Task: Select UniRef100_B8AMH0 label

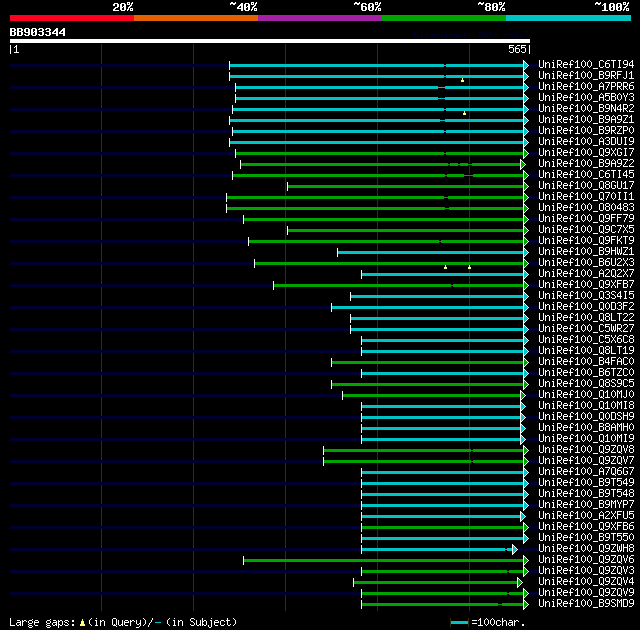Action: pos(586,428)
